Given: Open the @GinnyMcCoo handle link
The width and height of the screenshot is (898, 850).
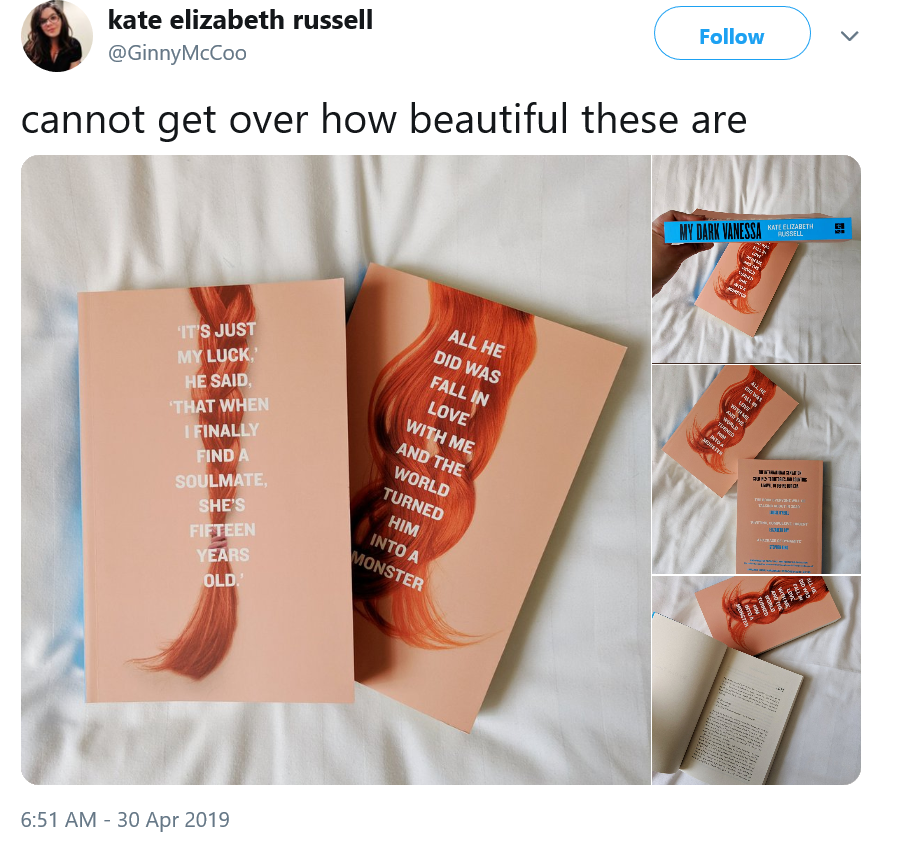Looking at the screenshot, I should coord(177,53).
